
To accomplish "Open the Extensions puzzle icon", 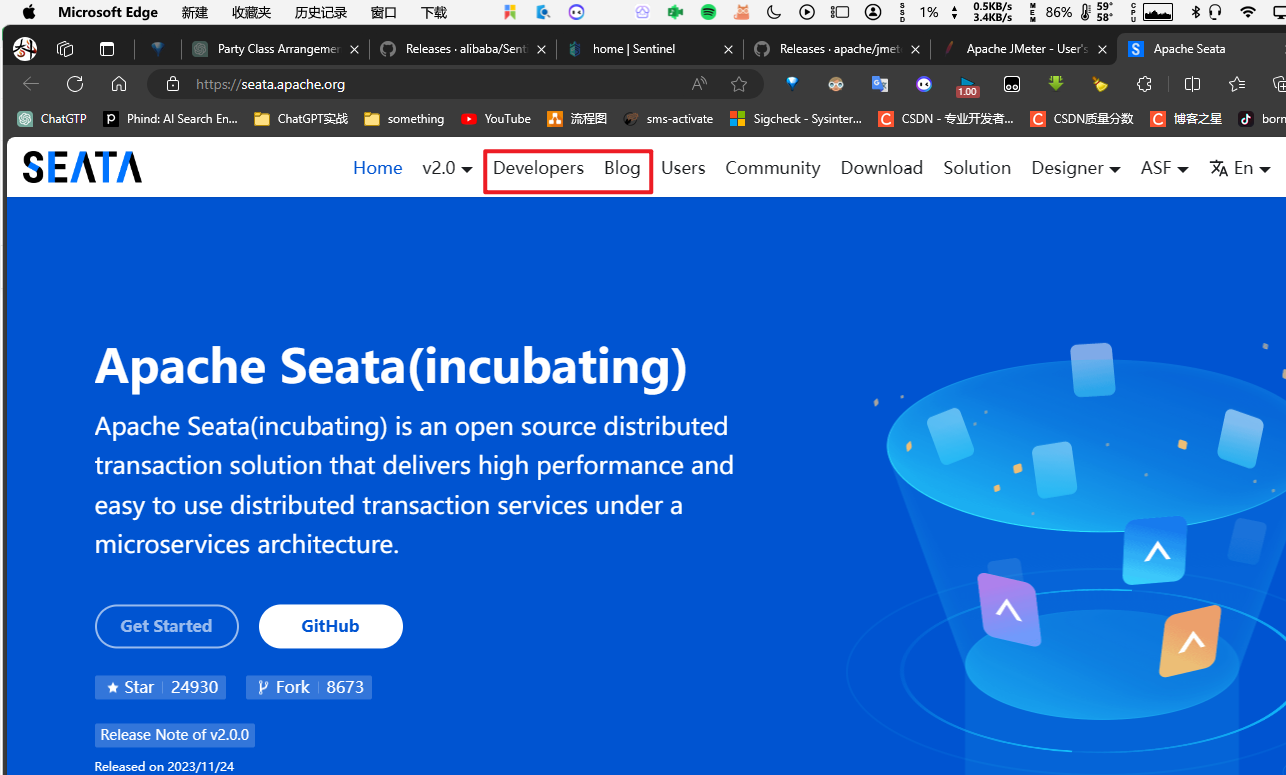I will click(1144, 84).
